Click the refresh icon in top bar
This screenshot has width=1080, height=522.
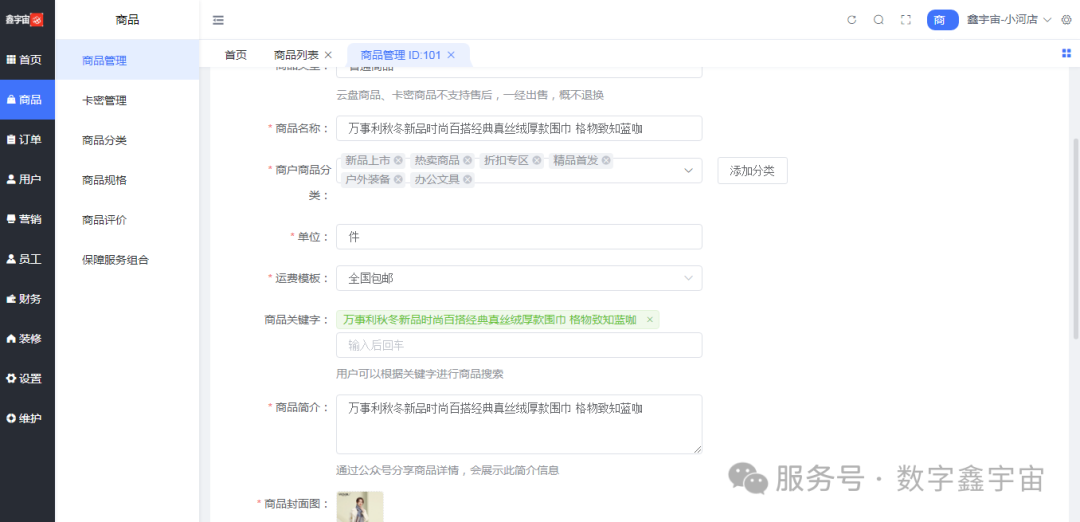point(851,20)
